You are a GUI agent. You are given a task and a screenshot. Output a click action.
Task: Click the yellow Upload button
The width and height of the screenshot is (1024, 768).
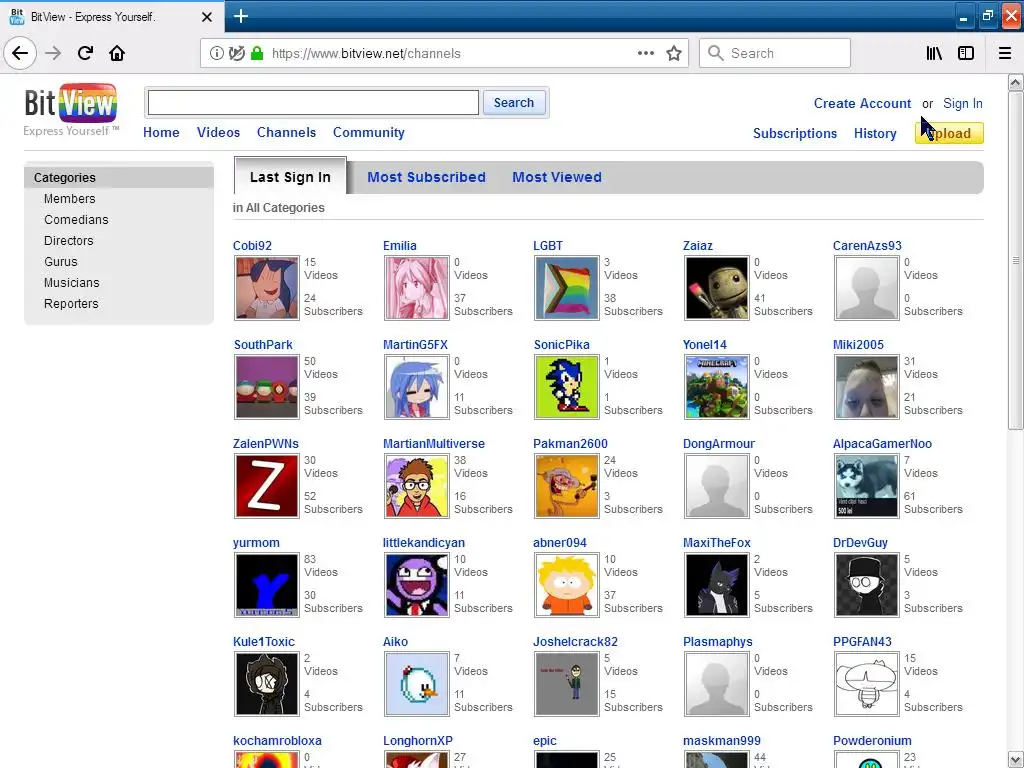pyautogui.click(x=949, y=133)
